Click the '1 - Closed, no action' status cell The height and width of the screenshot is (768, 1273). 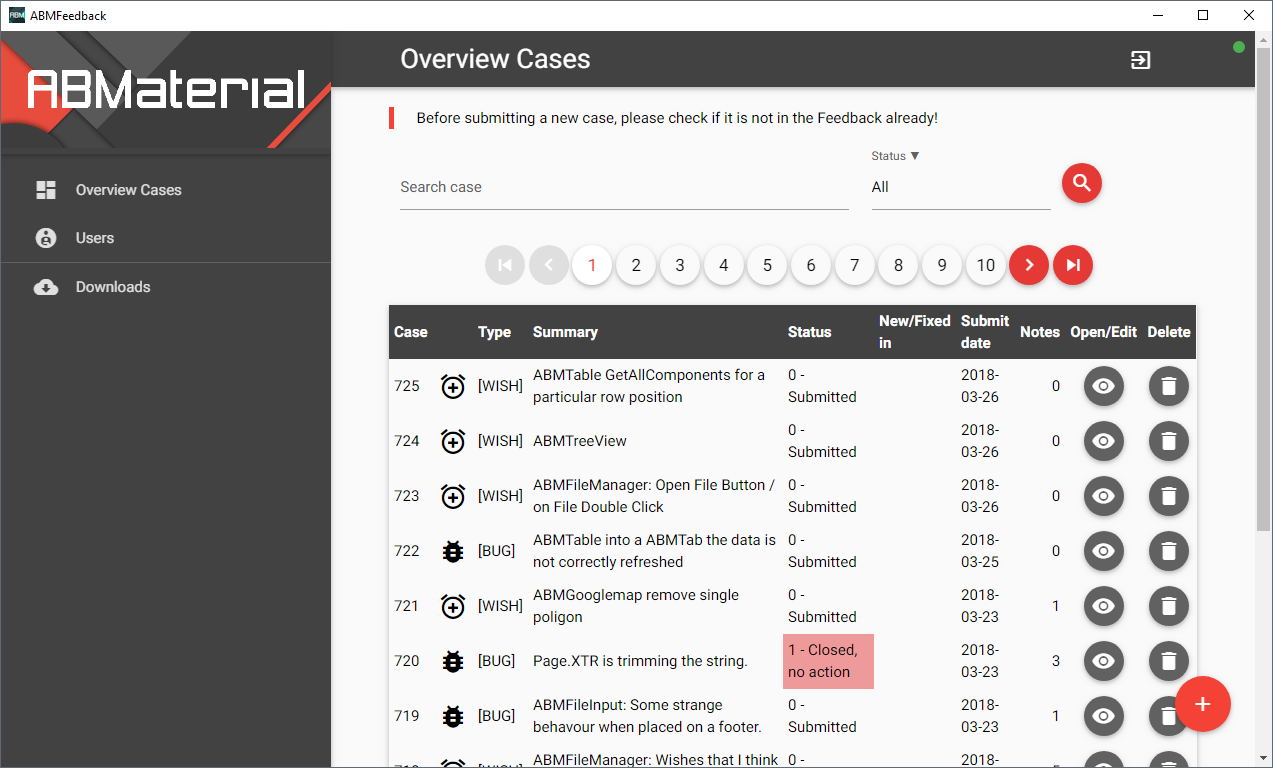pyautogui.click(x=828, y=661)
